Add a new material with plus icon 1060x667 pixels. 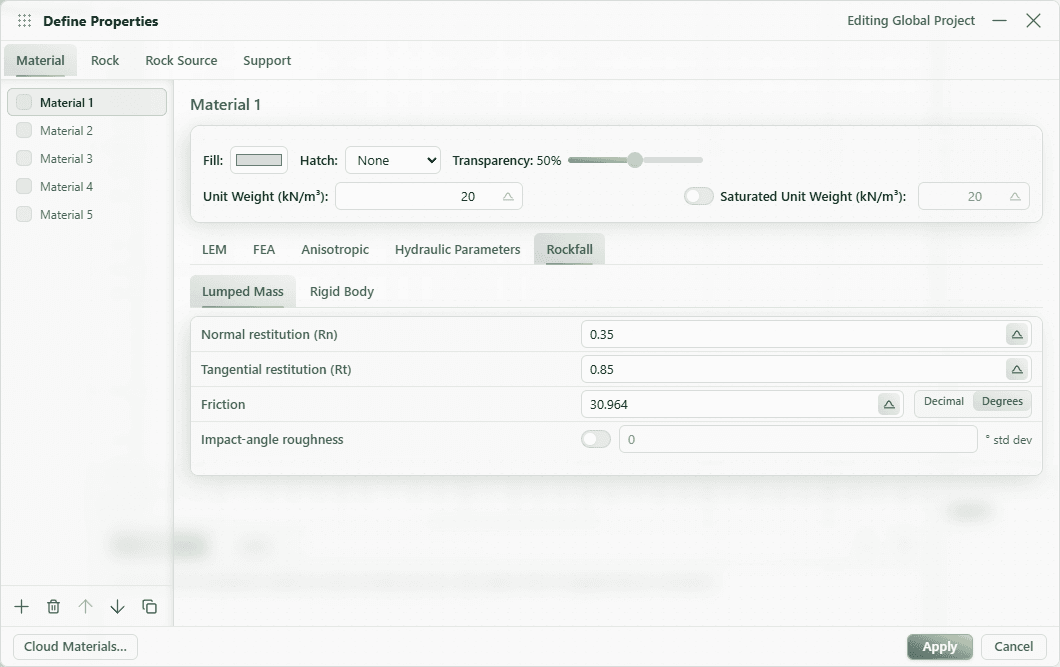22,607
